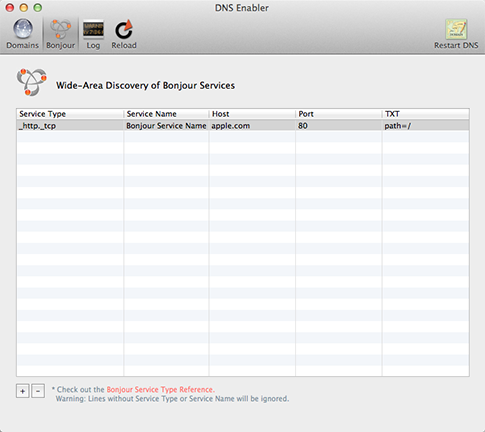The image size is (485, 432).
Task: Open the Log viewer icon
Action: tap(93, 29)
